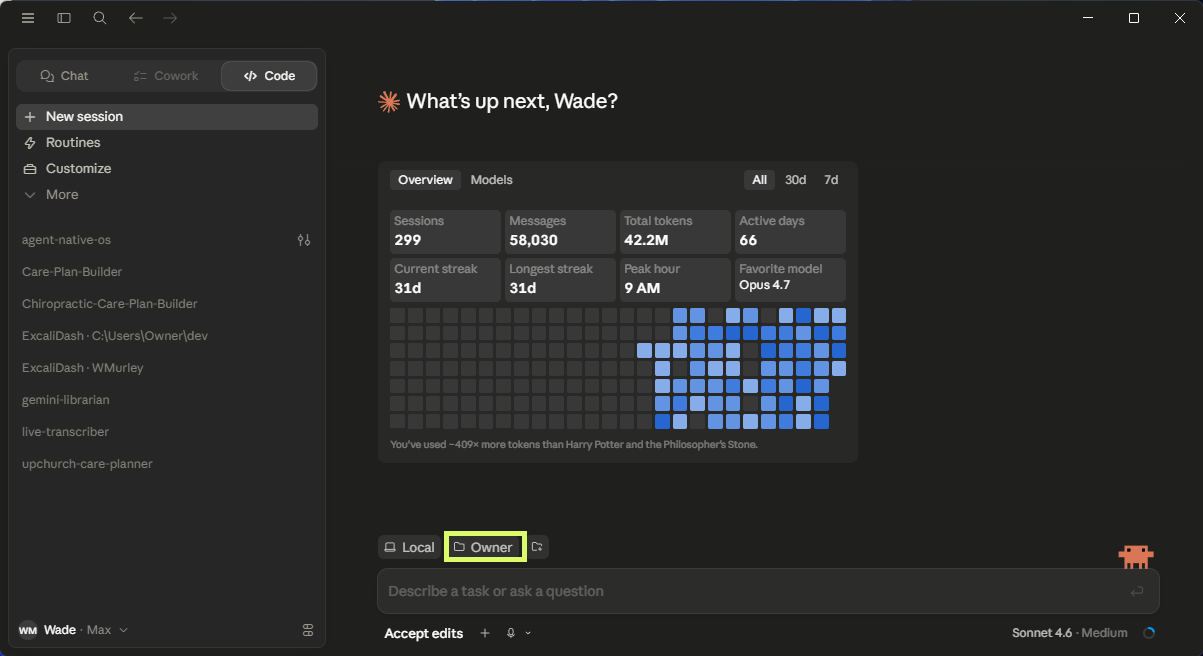Click the orange starburst logo
The image size is (1203, 656).
pyautogui.click(x=388, y=101)
